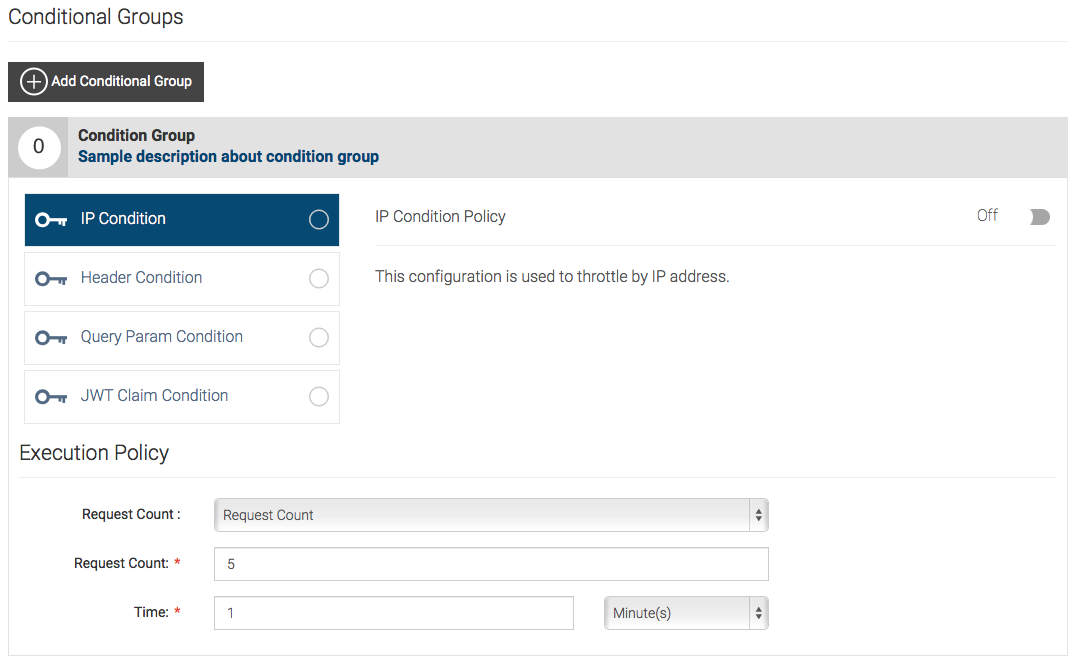
Task: Turn on the IP Condition Policy switch
Action: click(1039, 217)
